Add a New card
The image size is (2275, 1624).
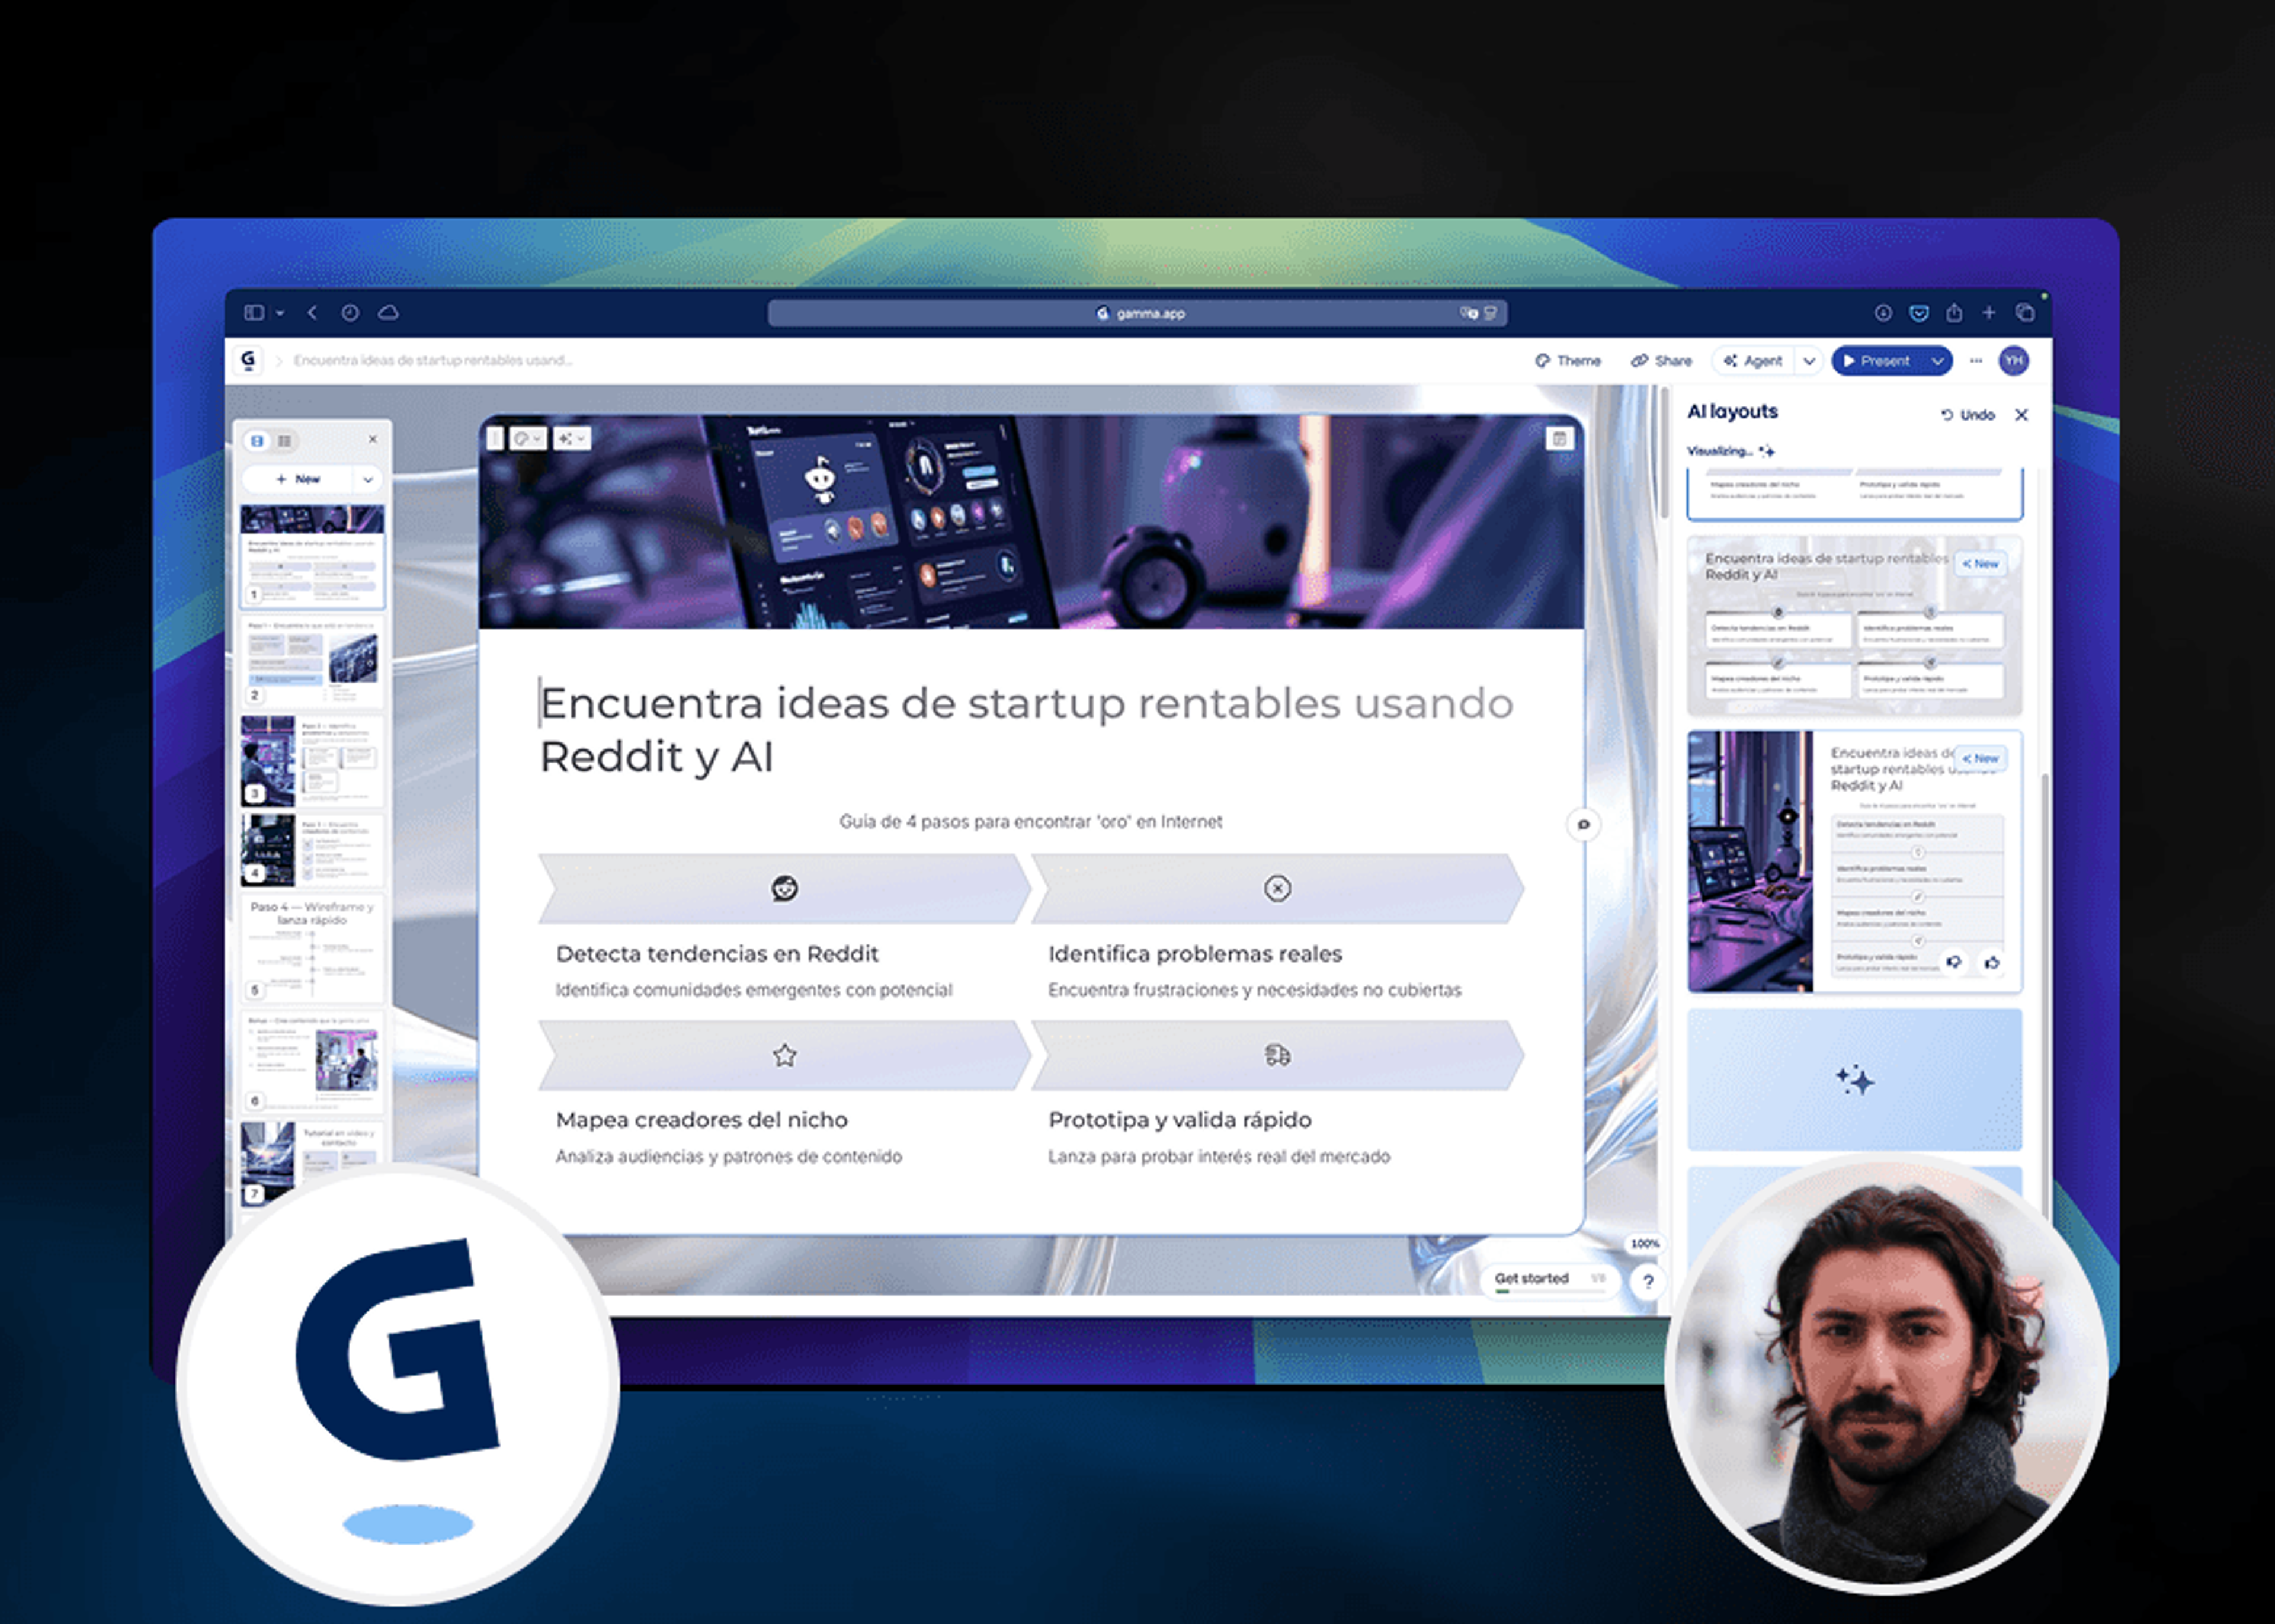click(x=298, y=480)
